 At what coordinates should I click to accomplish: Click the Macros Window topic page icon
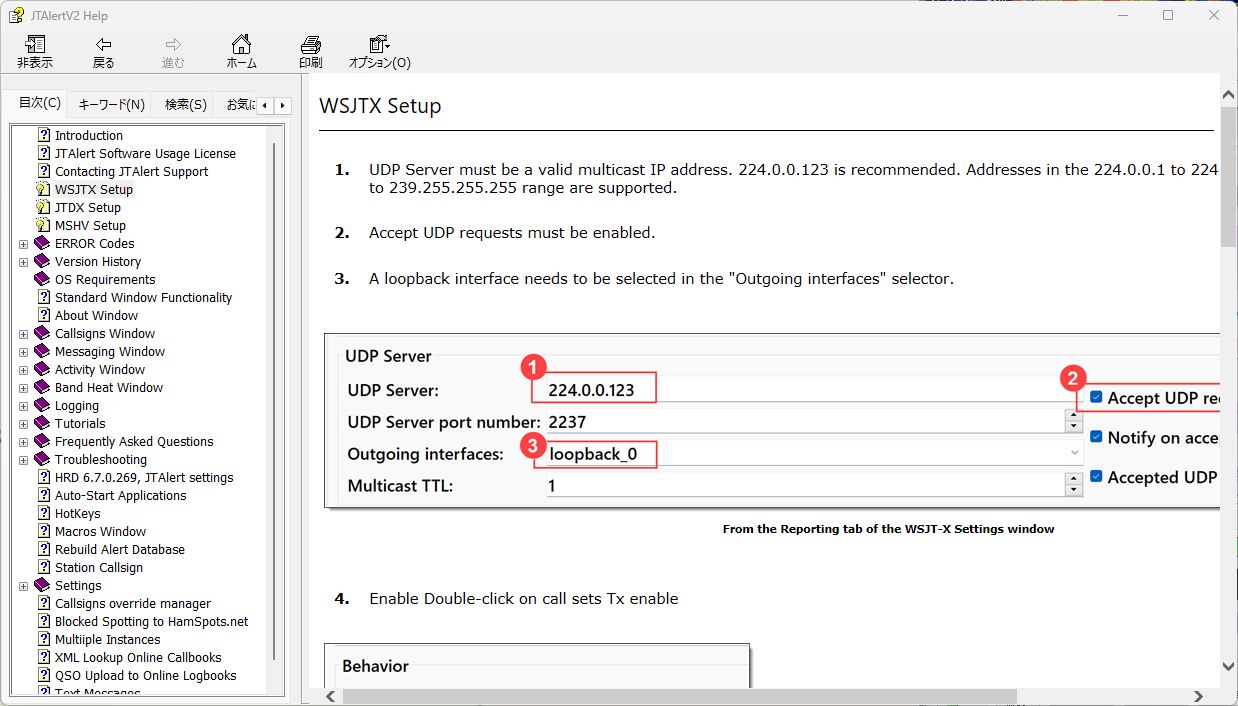[44, 531]
